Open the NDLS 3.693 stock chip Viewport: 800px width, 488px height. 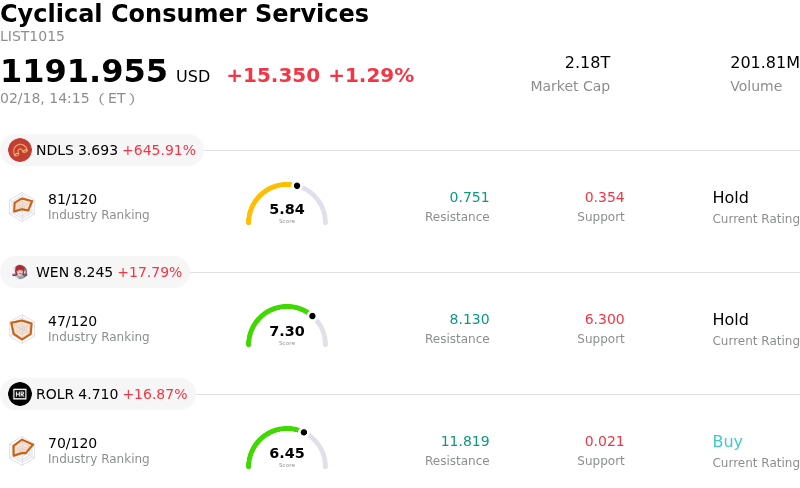pos(102,150)
